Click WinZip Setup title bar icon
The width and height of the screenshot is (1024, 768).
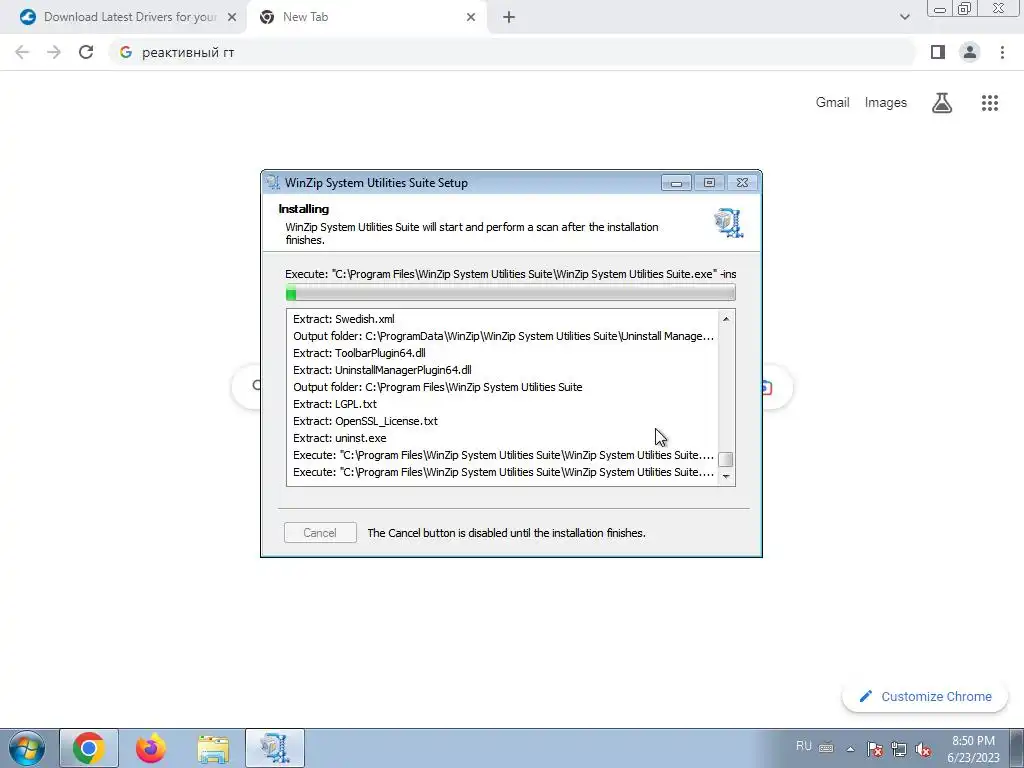pos(273,183)
